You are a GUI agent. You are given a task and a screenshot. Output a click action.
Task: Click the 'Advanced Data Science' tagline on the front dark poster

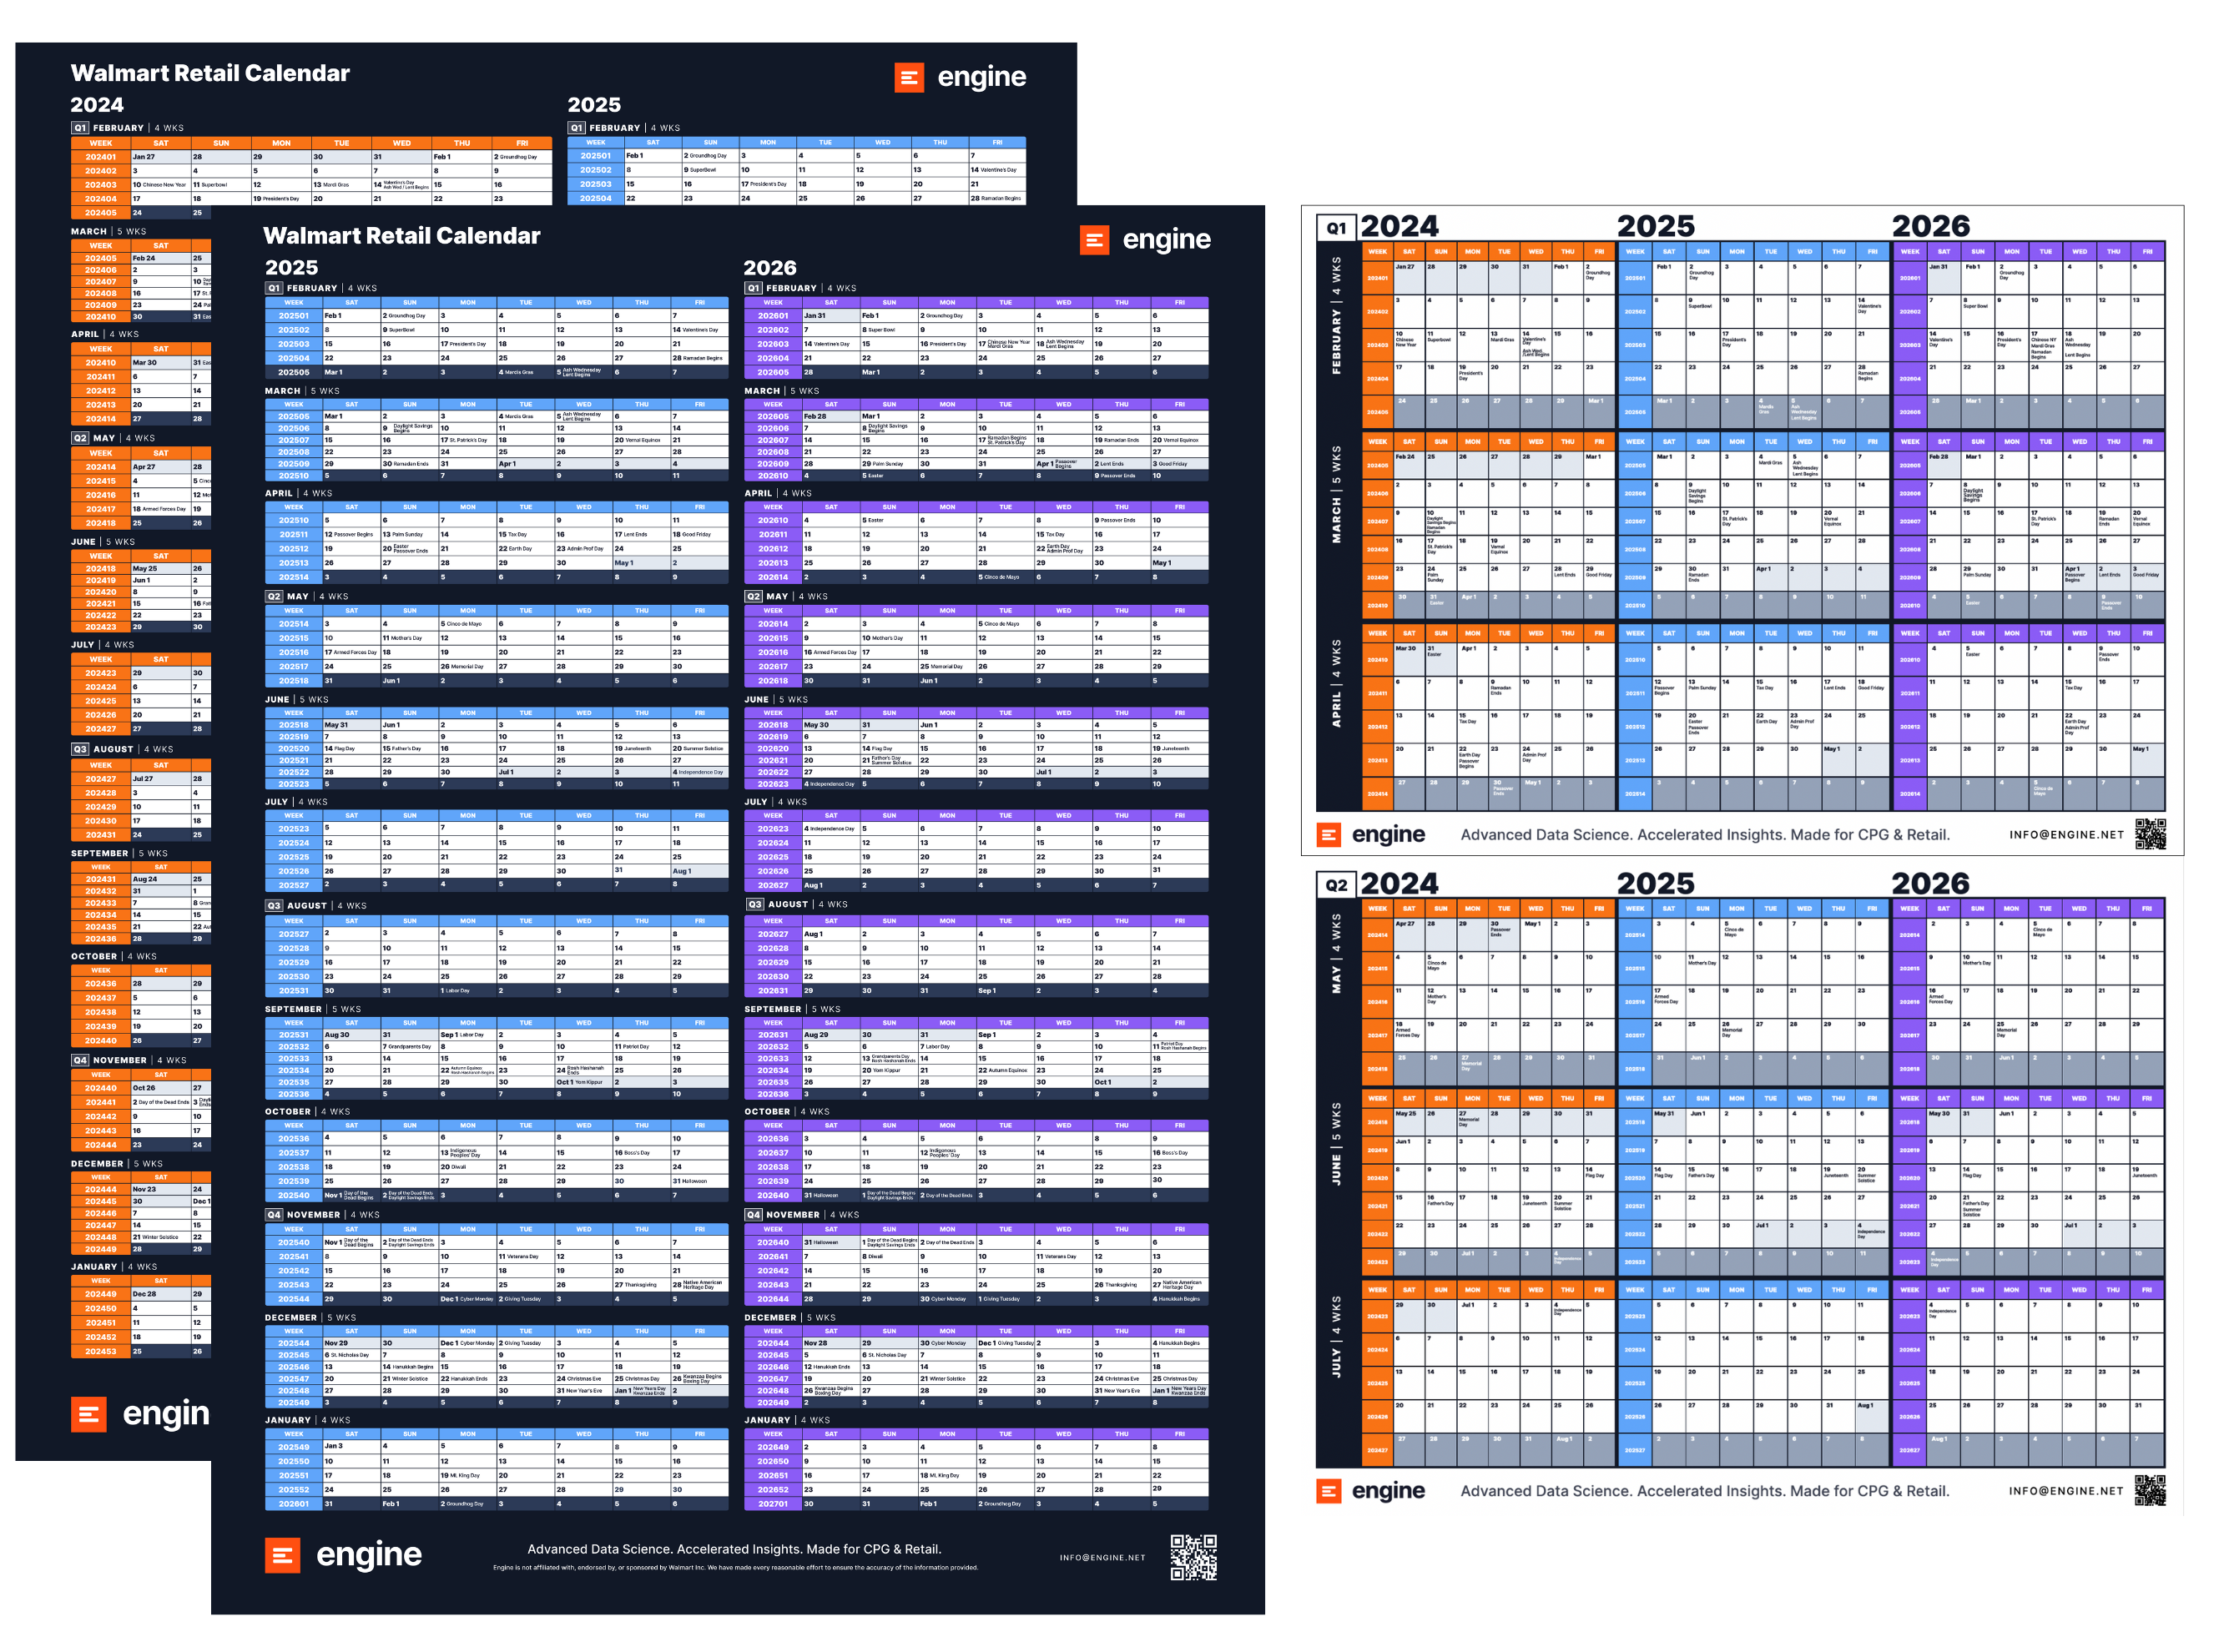click(x=734, y=1549)
